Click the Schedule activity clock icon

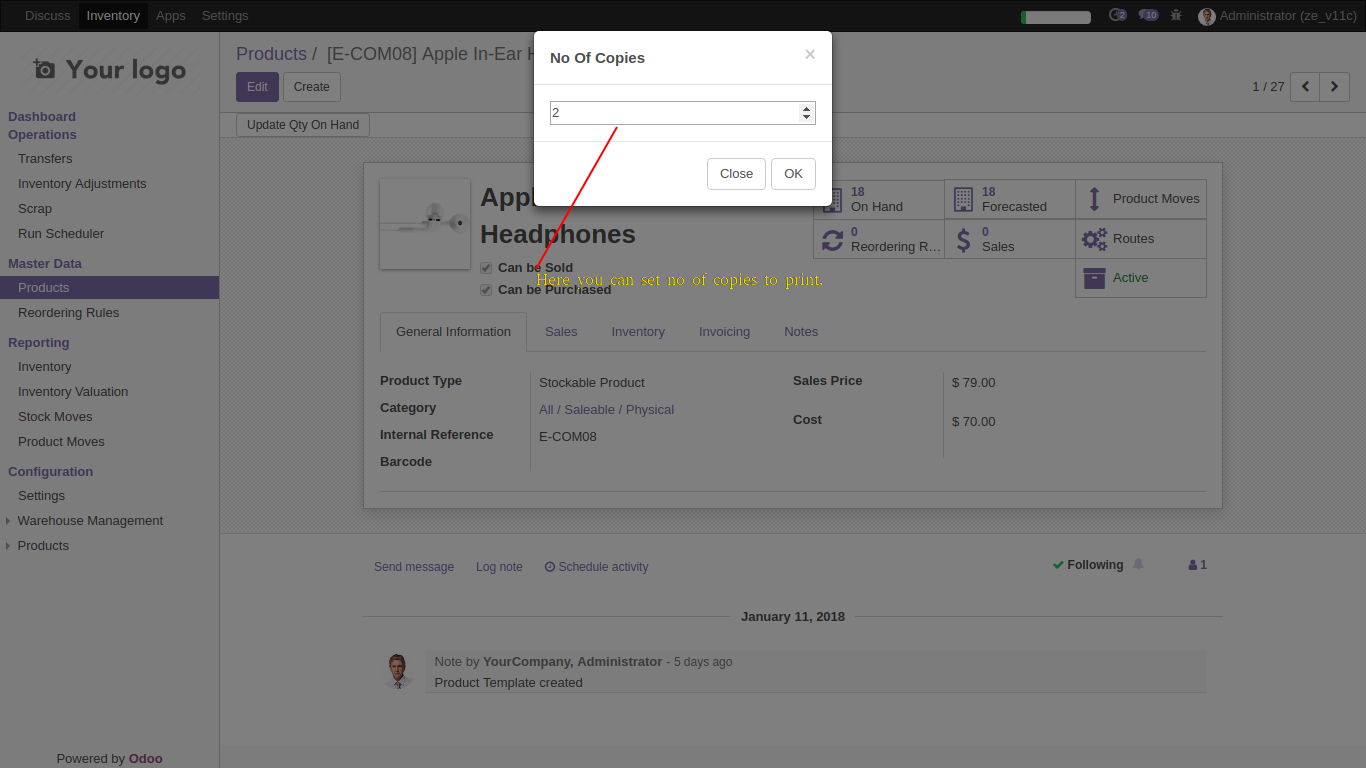coord(550,567)
